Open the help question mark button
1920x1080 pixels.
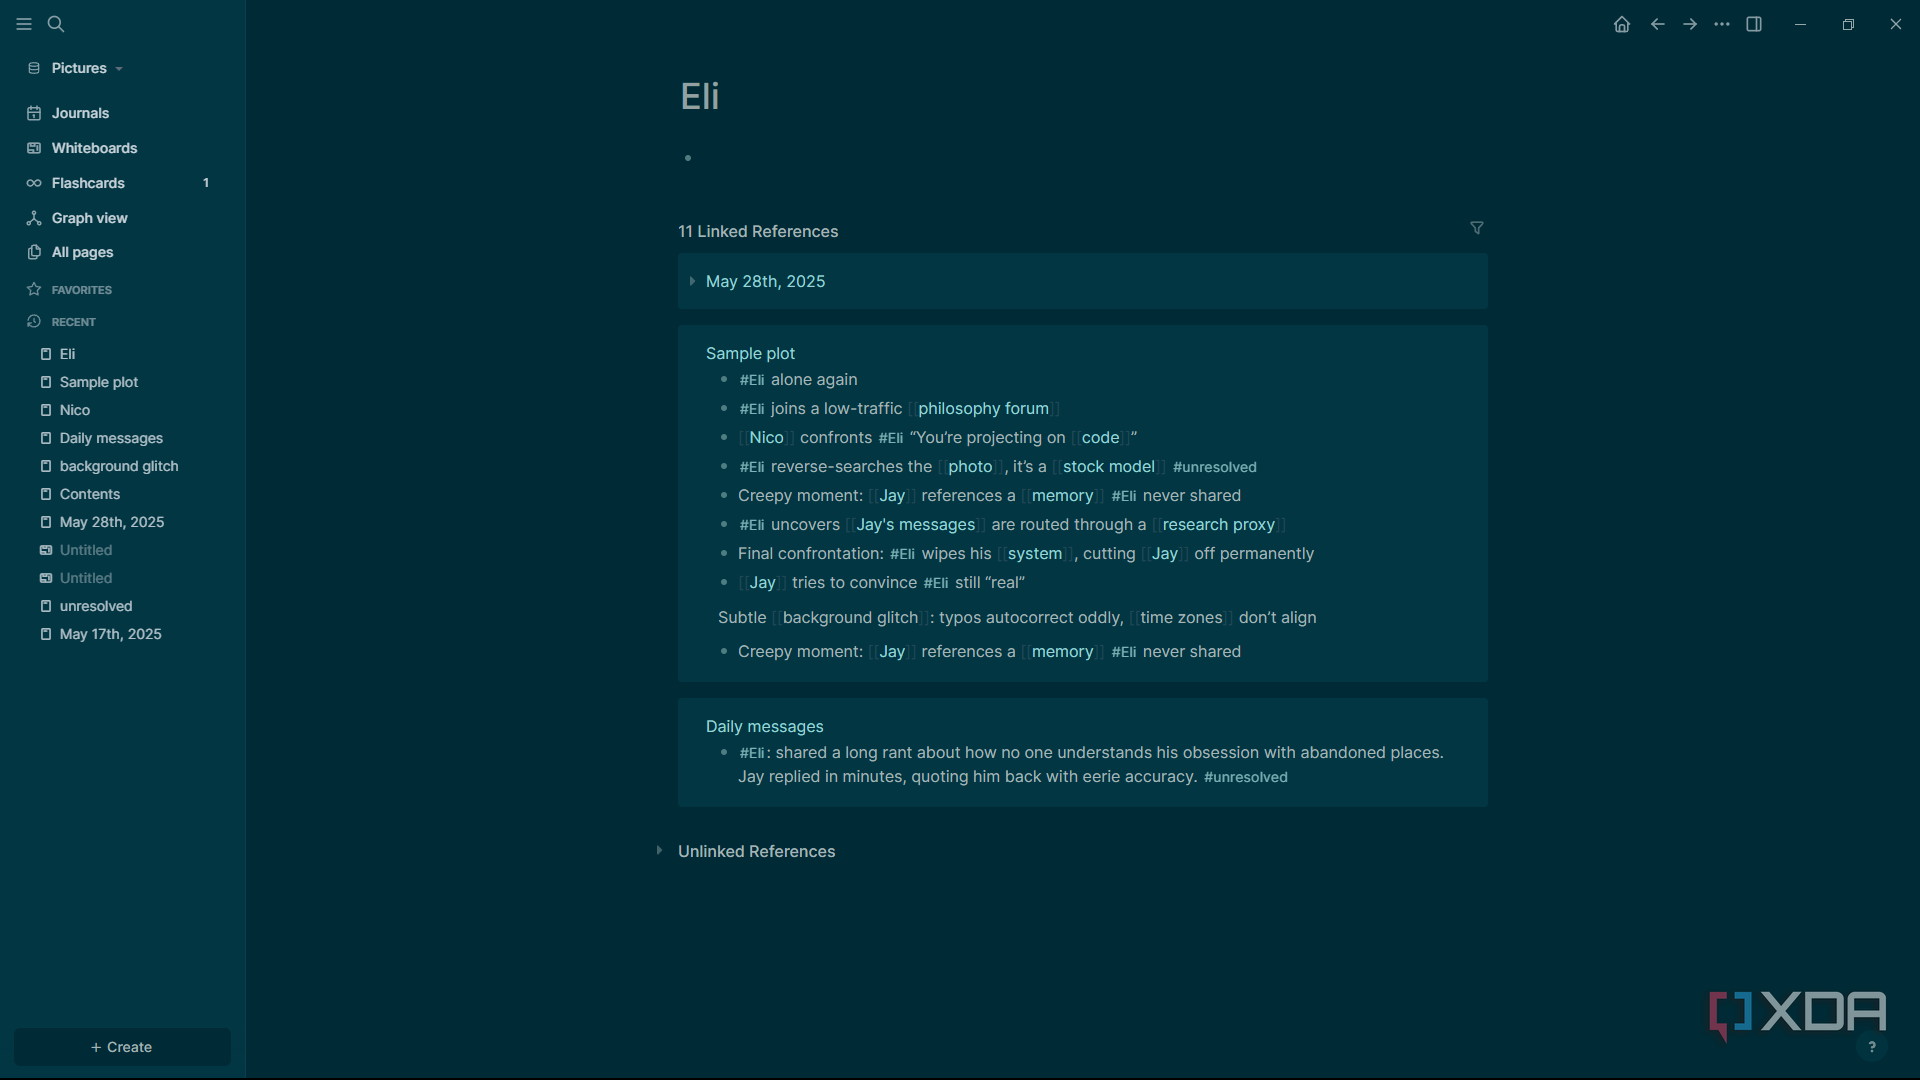point(1872,1047)
